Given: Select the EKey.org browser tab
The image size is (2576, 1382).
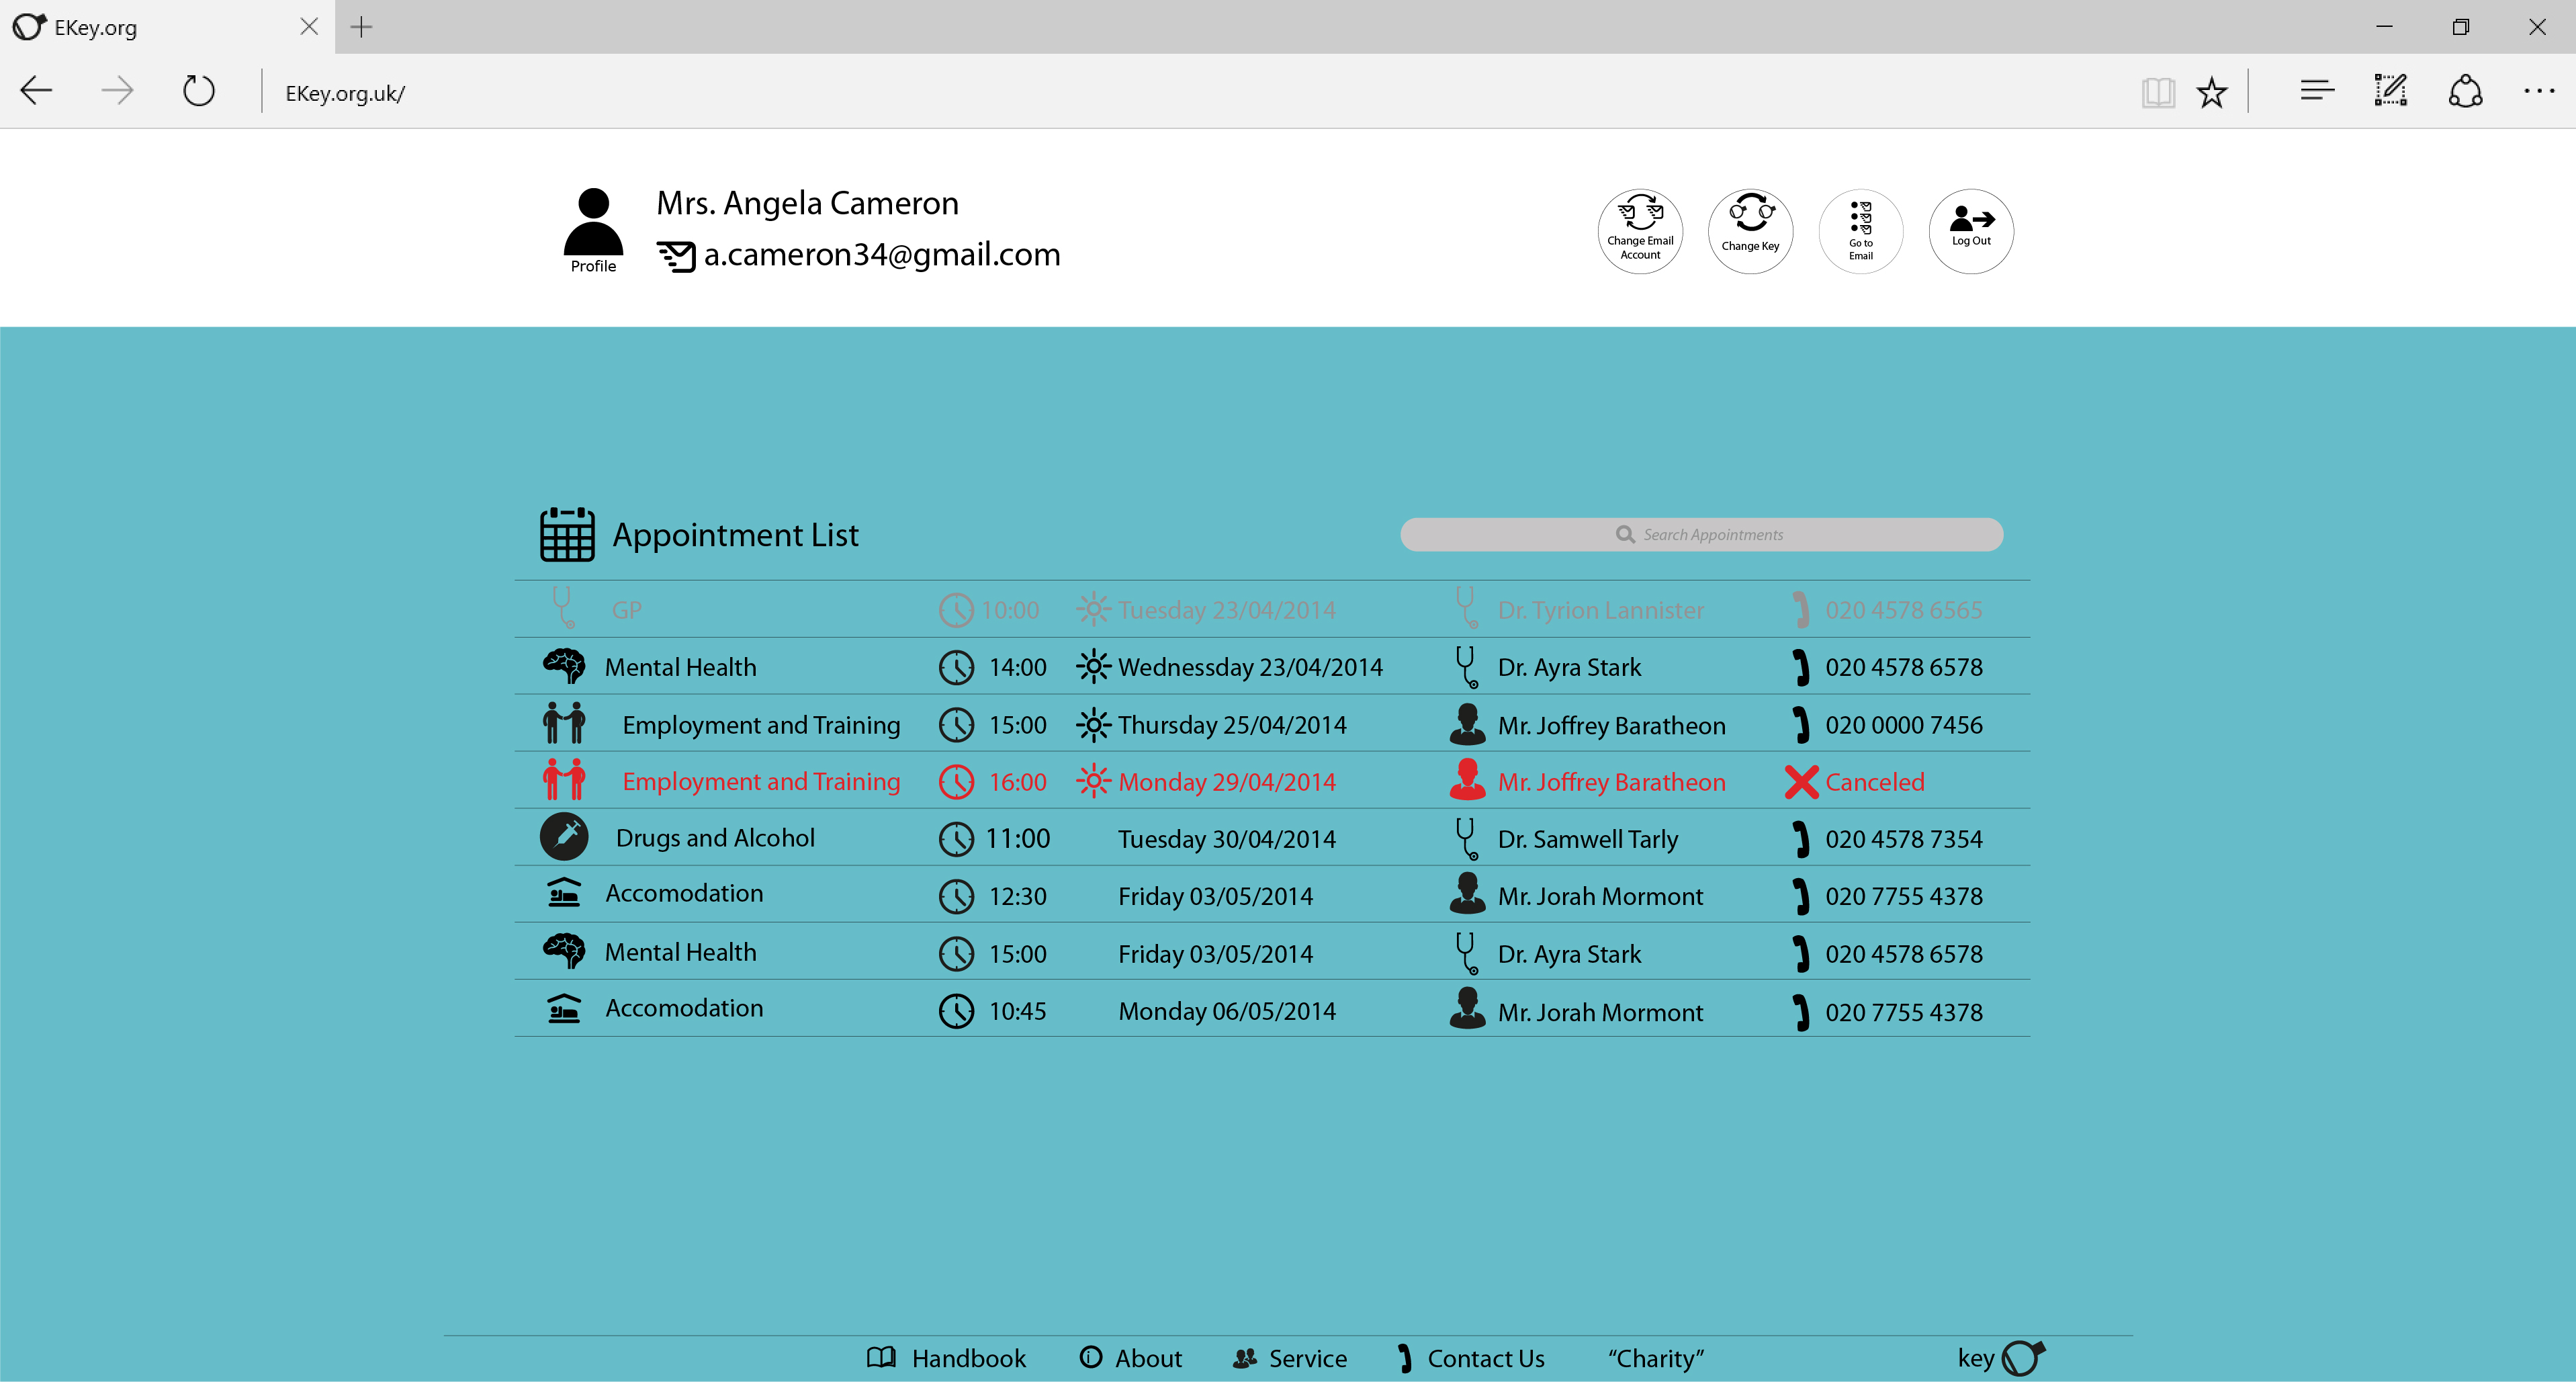Looking at the screenshot, I should click(150, 27).
